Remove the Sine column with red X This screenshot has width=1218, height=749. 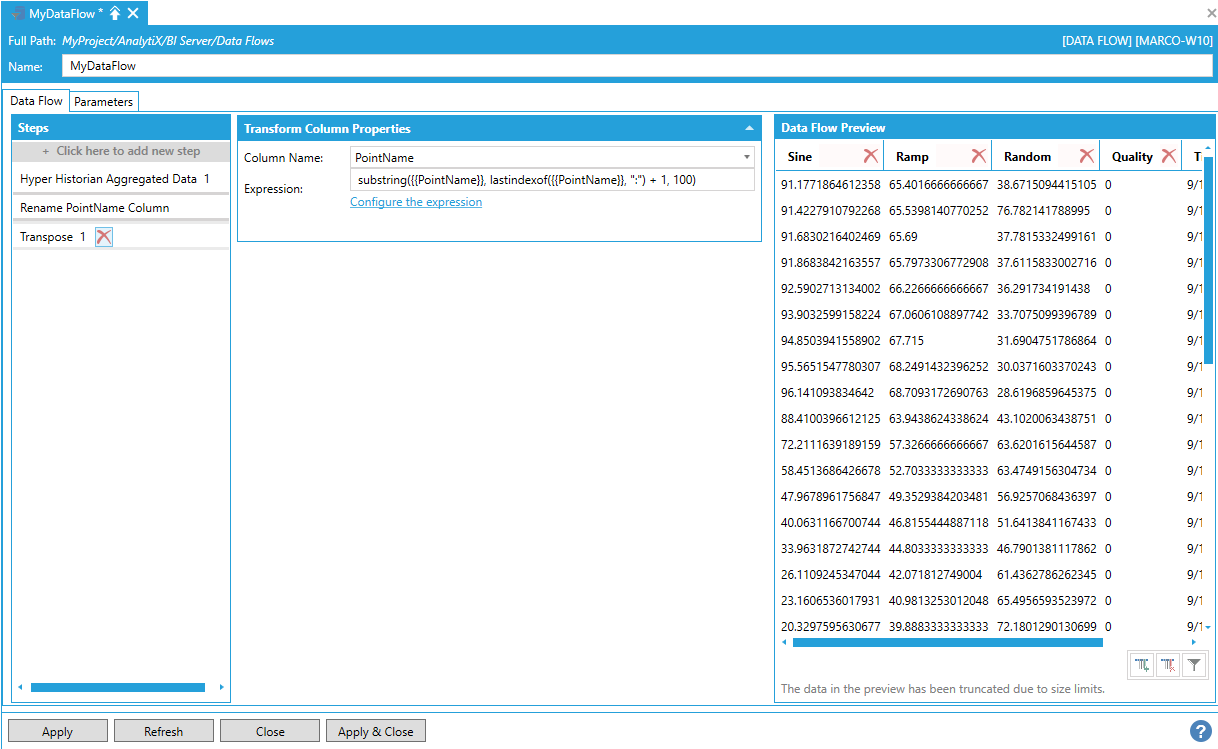coord(871,156)
